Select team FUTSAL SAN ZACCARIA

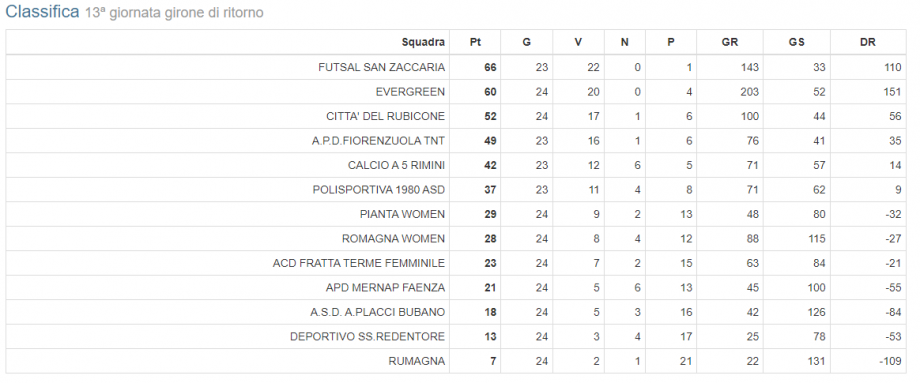click(381, 67)
